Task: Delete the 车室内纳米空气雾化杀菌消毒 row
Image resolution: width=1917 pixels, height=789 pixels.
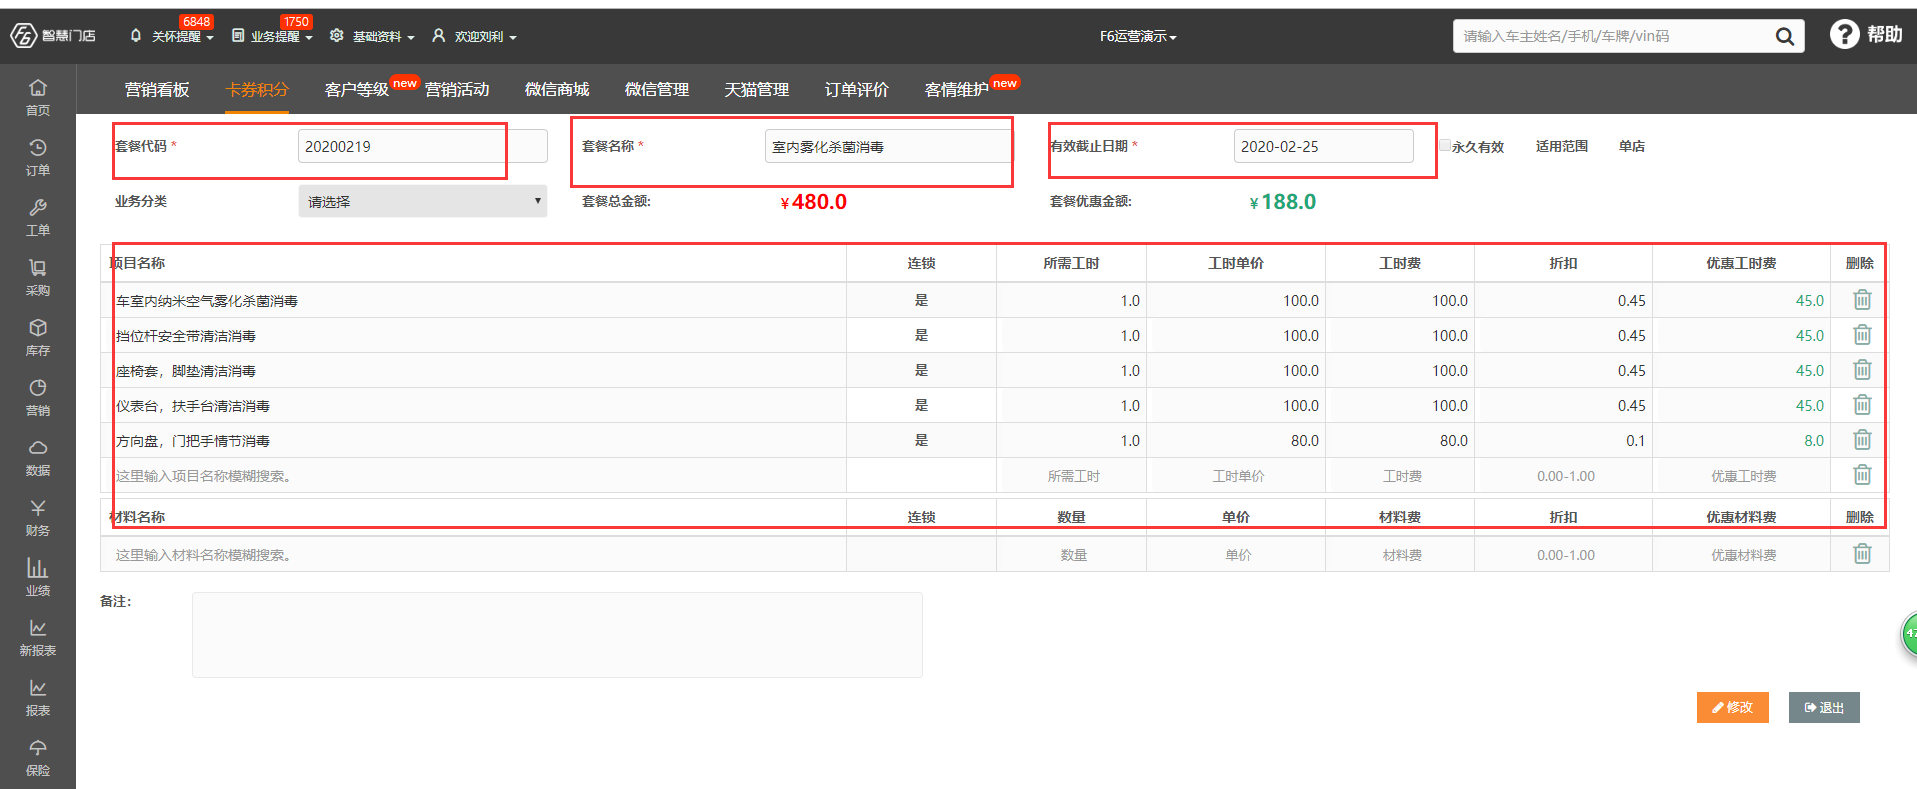Action: [1862, 300]
